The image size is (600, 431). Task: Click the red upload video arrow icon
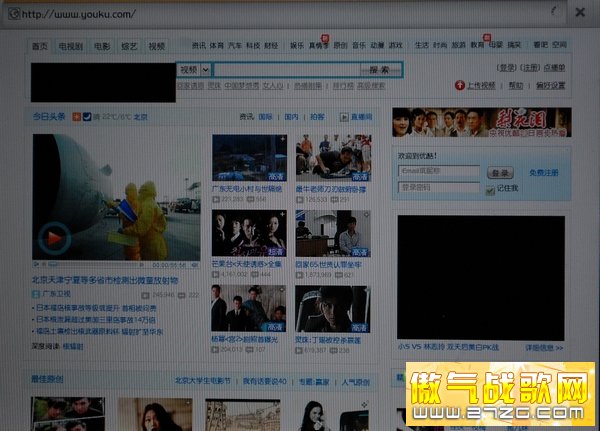click(x=460, y=85)
